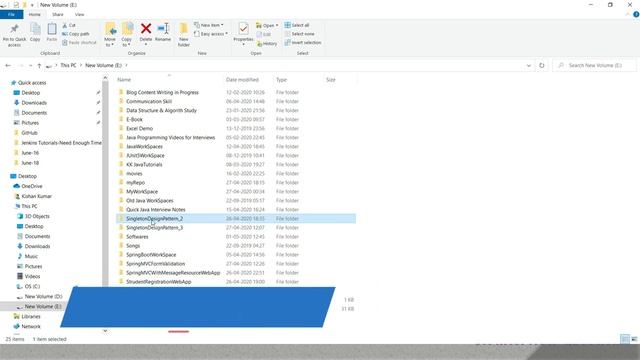Click the Rename icon
640x360 pixels.
point(163,28)
